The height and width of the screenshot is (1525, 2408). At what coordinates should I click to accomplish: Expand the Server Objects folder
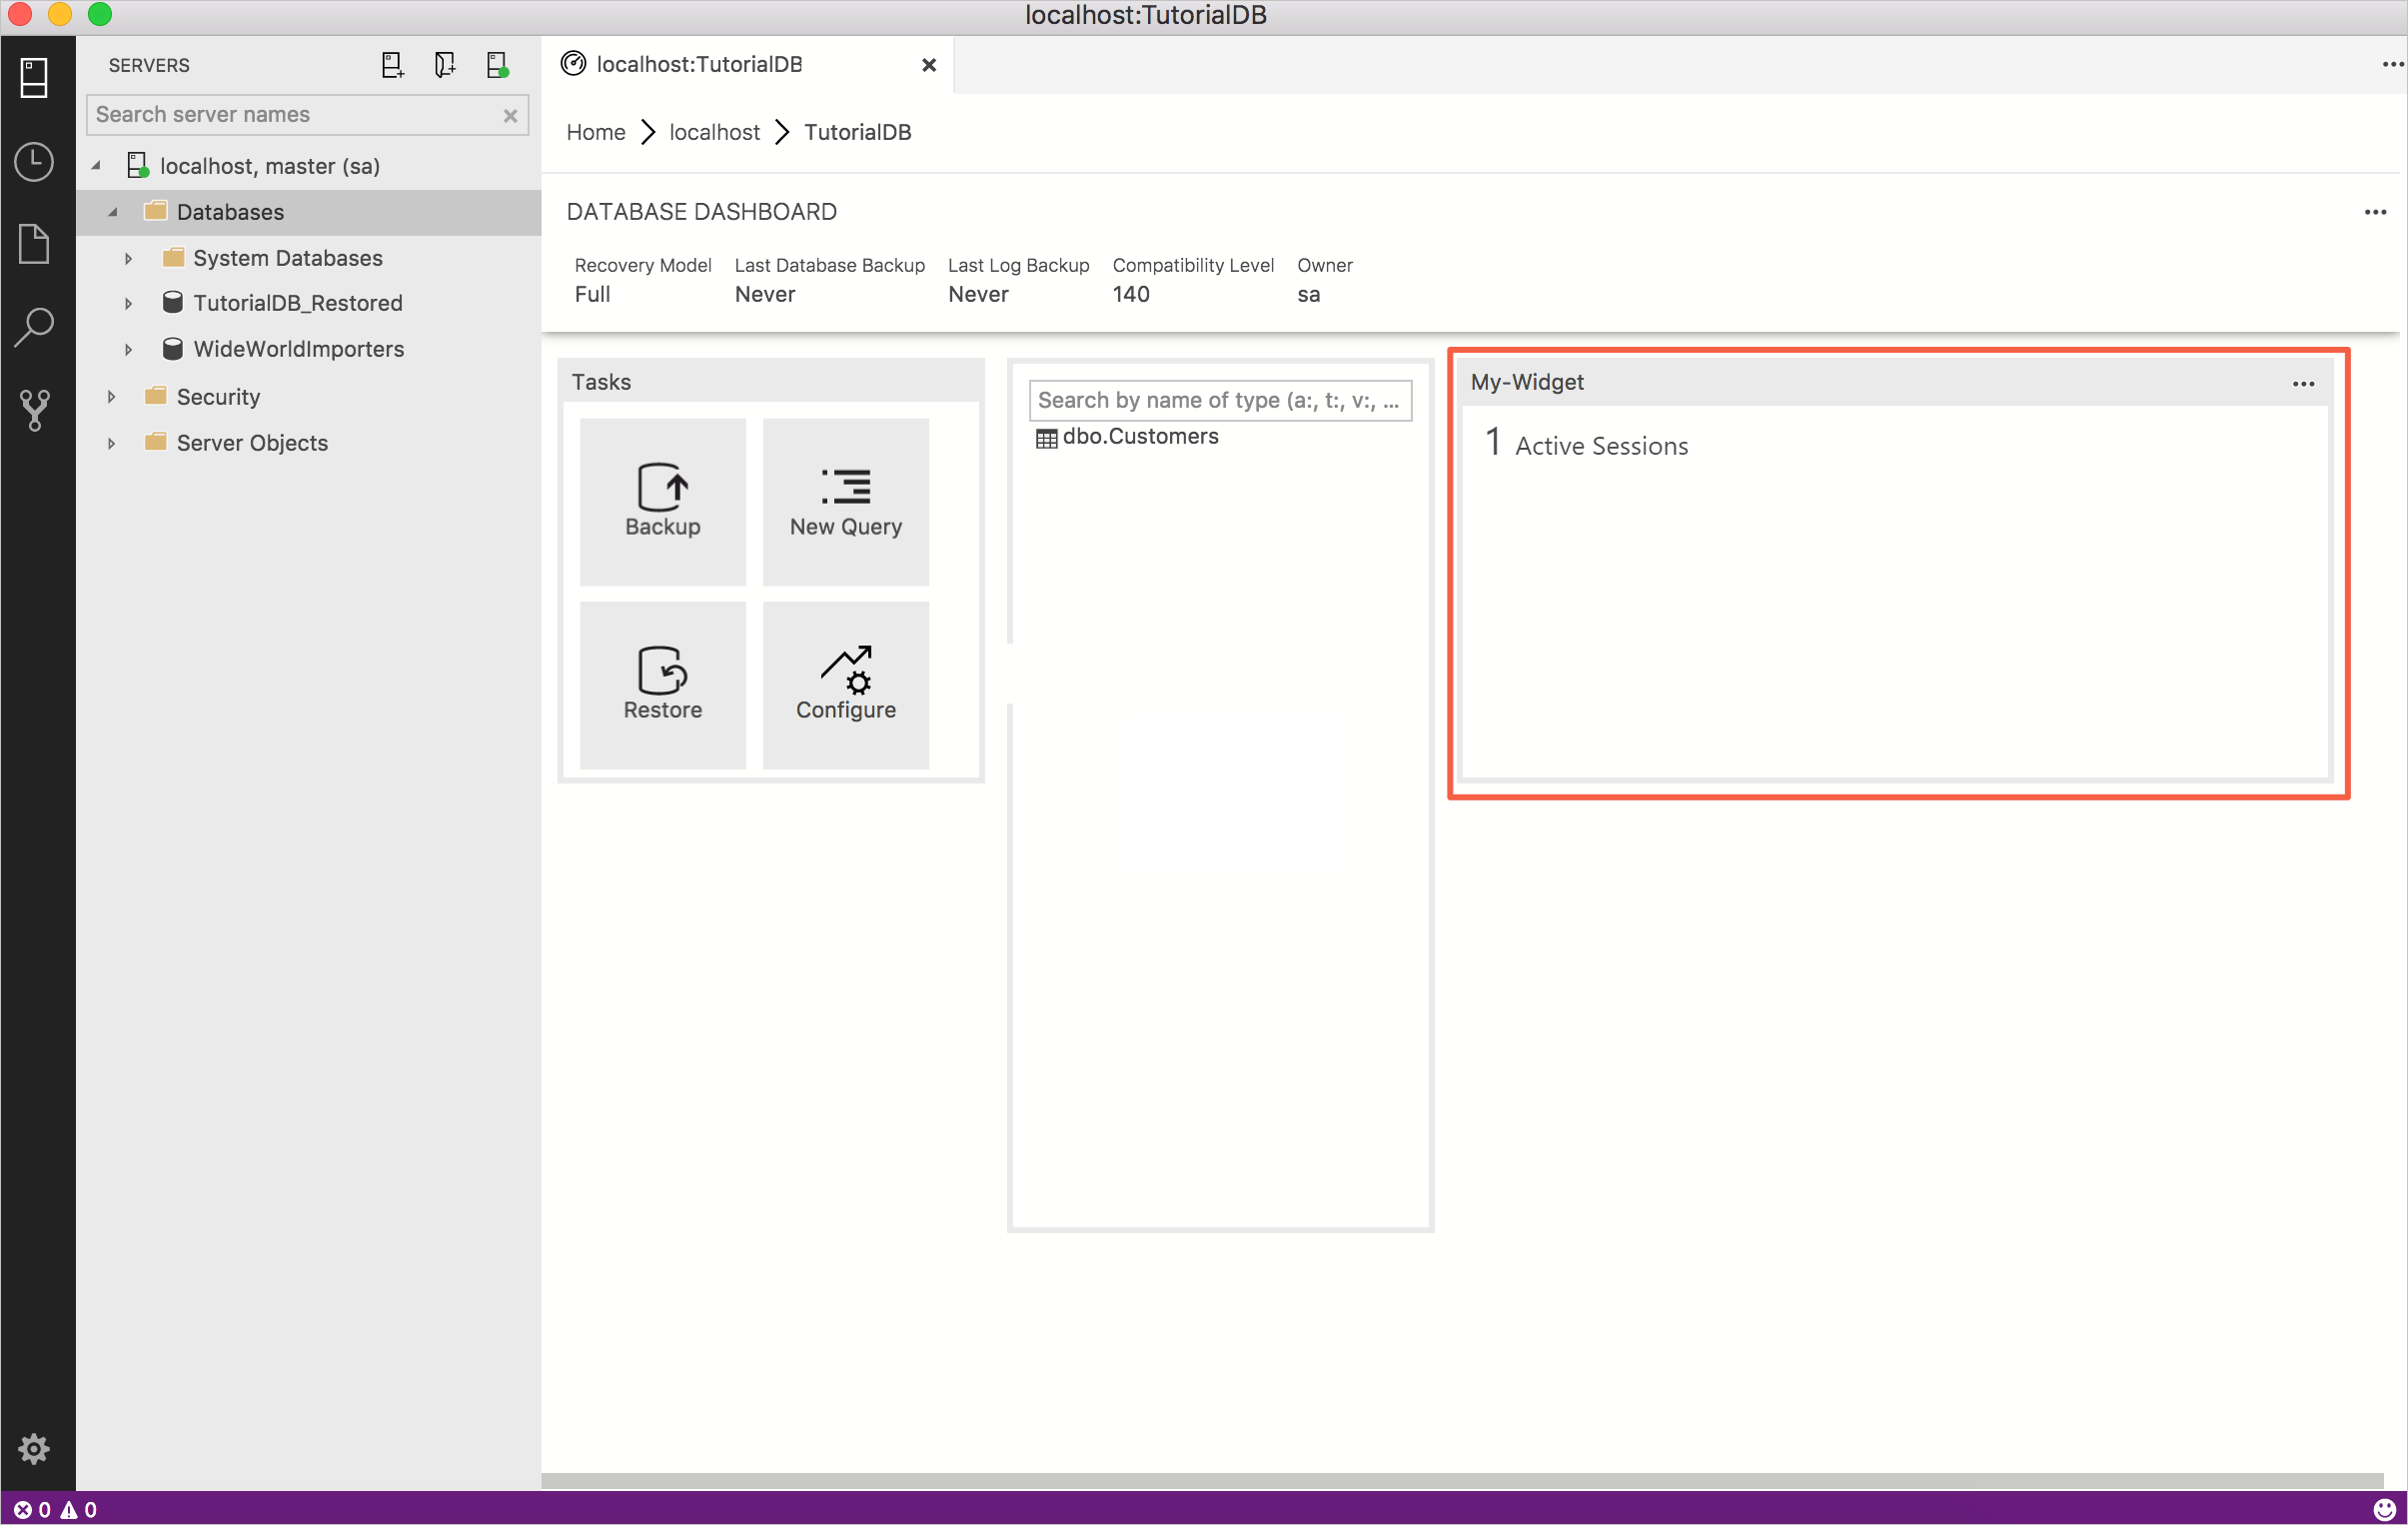(109, 443)
